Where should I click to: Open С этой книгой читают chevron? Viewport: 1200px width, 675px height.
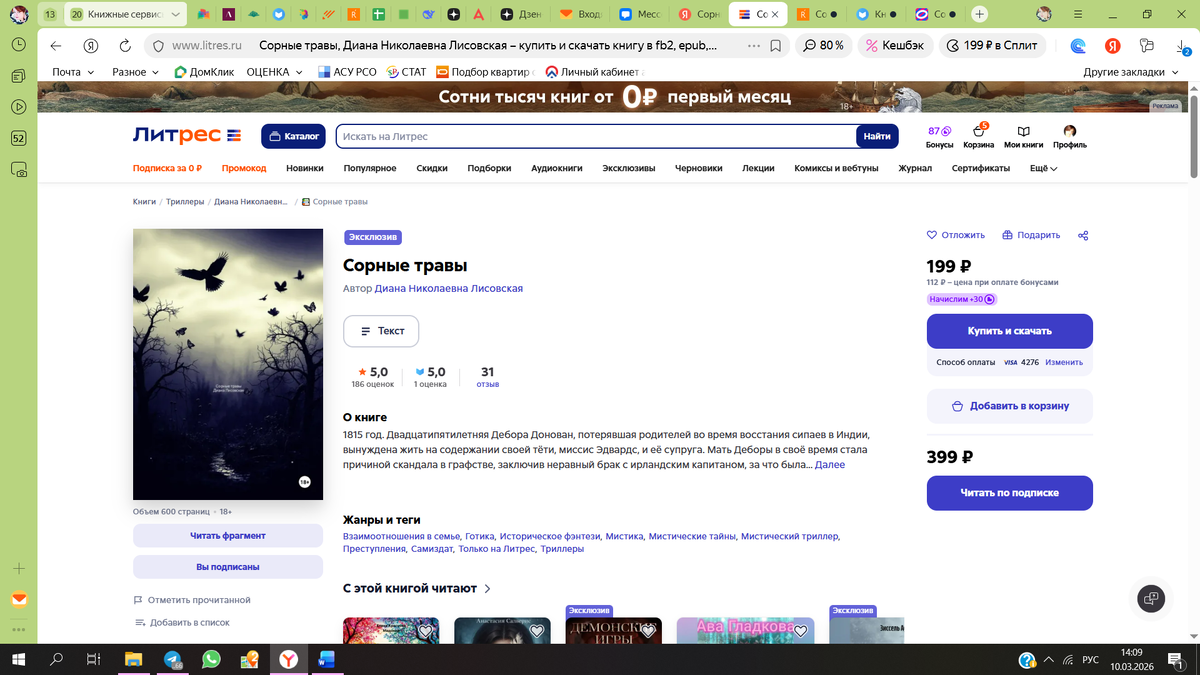[x=487, y=589]
